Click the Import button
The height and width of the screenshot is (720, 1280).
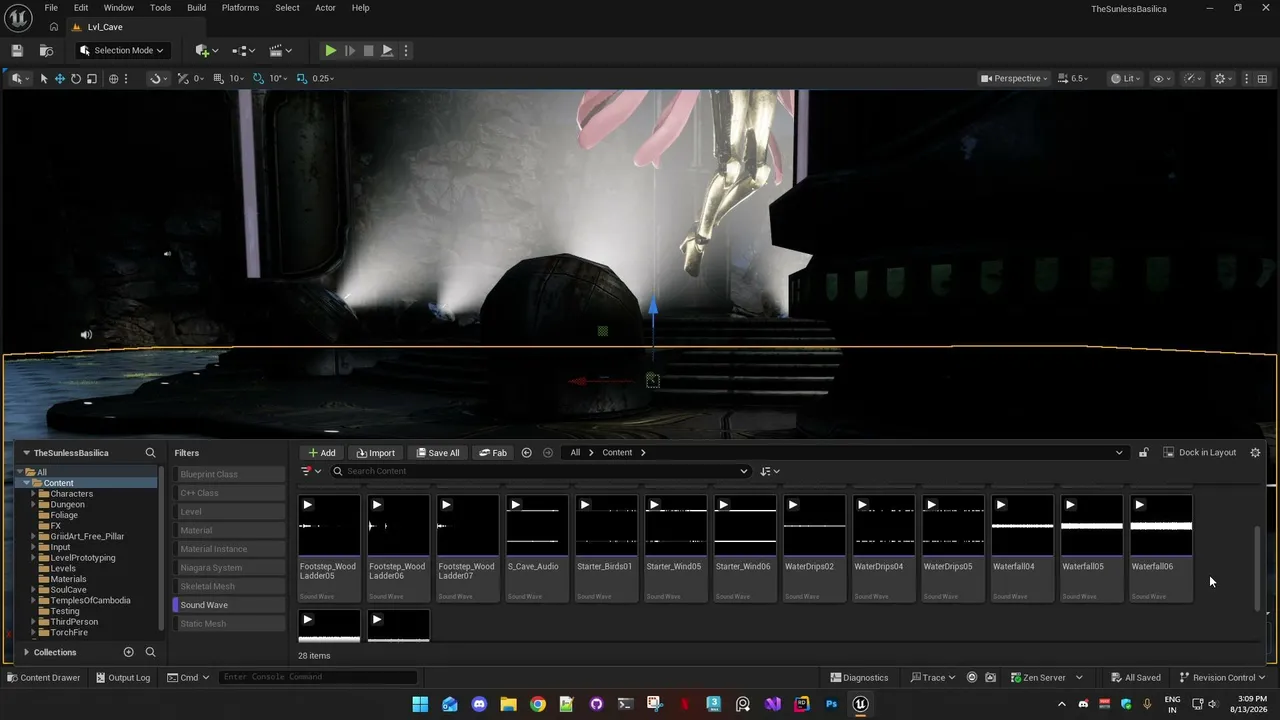coord(376,453)
